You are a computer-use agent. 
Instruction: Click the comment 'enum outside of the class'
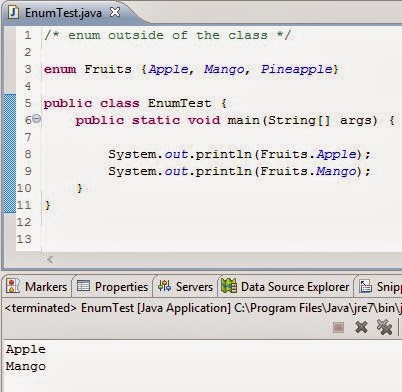click(168, 35)
